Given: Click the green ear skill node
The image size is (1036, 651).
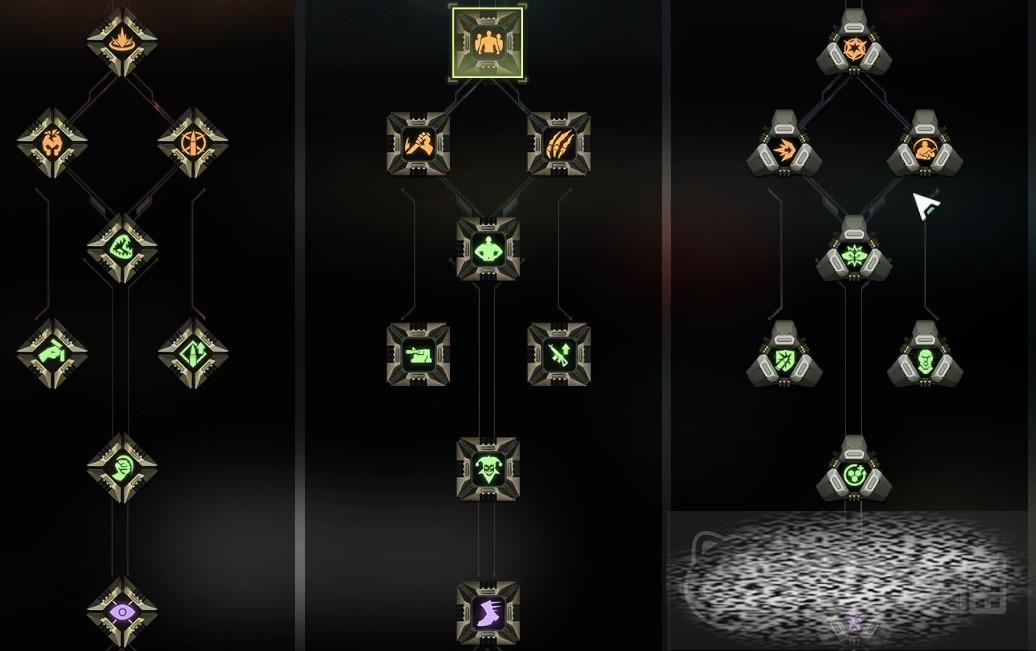Looking at the screenshot, I should pos(122,468).
